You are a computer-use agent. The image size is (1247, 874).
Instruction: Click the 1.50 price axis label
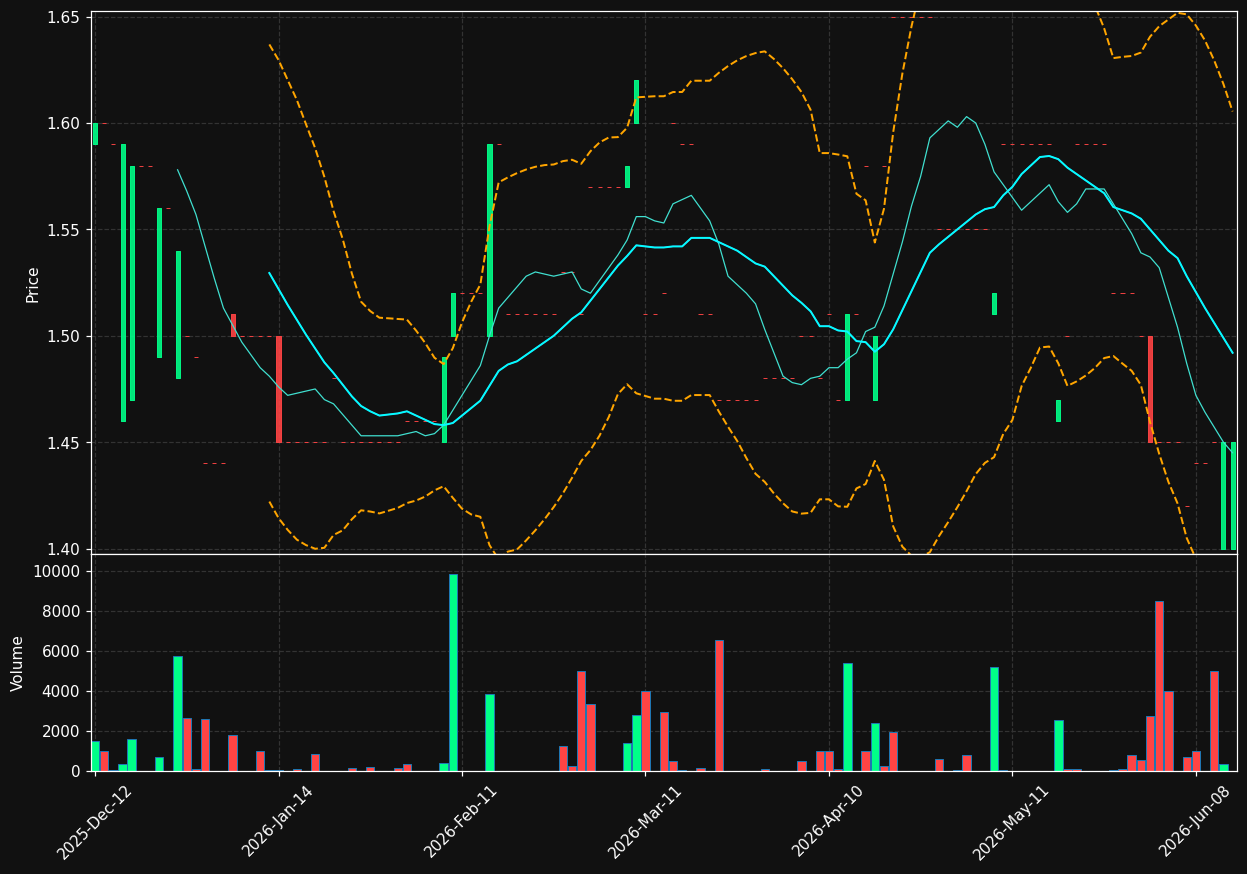tap(63, 337)
